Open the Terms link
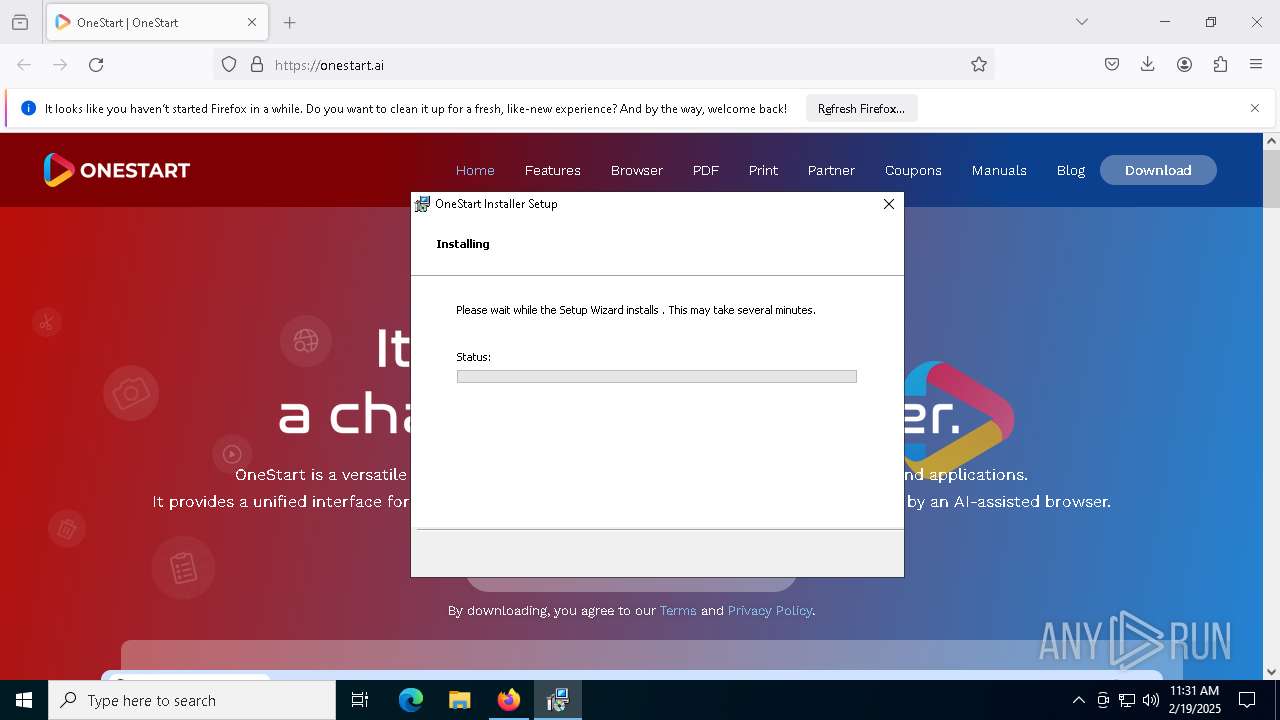This screenshot has height=720, width=1280. point(678,610)
